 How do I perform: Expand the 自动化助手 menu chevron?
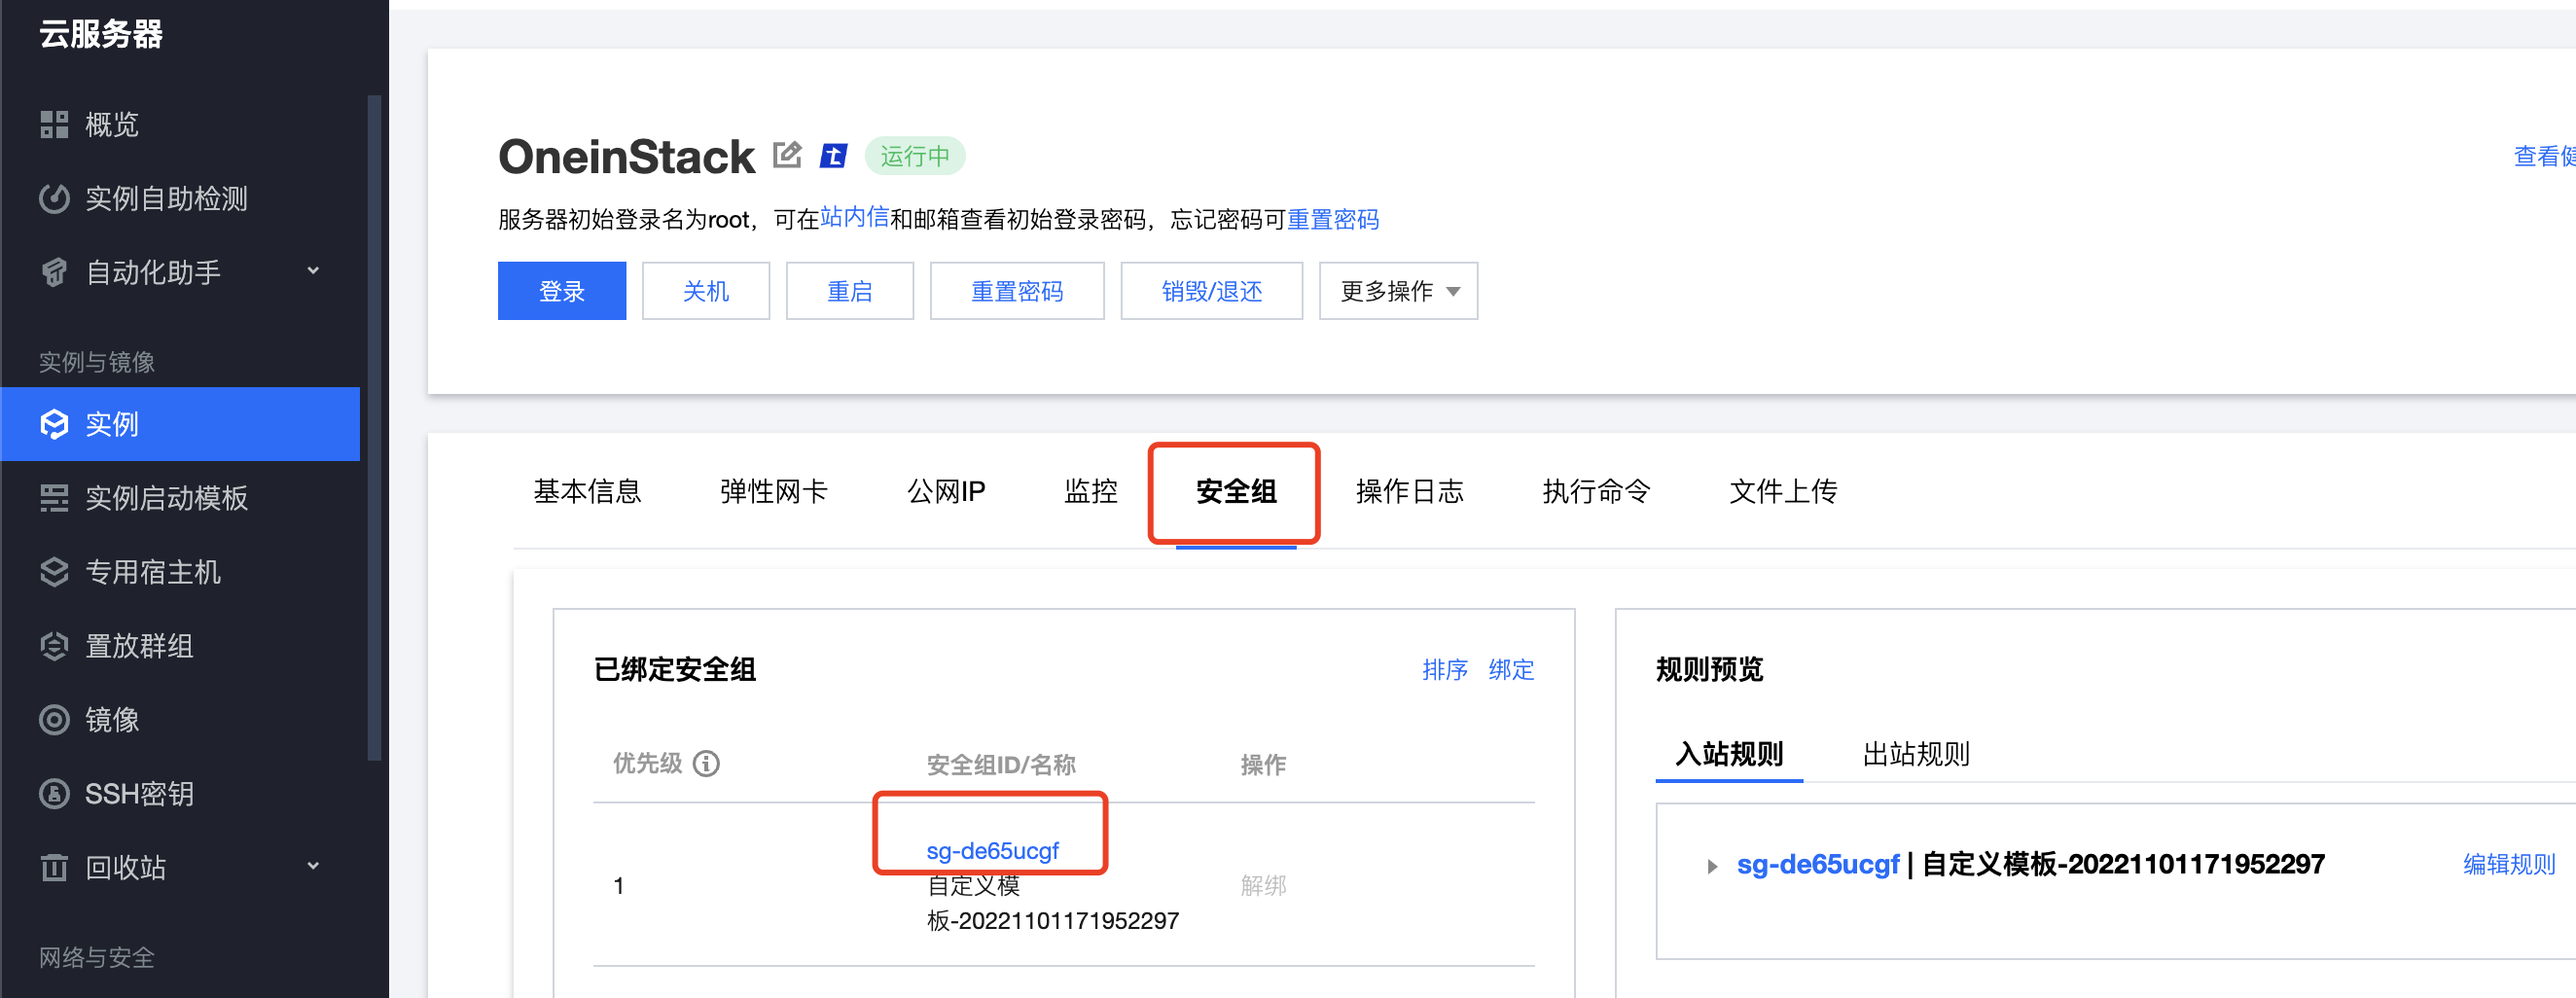[x=313, y=271]
